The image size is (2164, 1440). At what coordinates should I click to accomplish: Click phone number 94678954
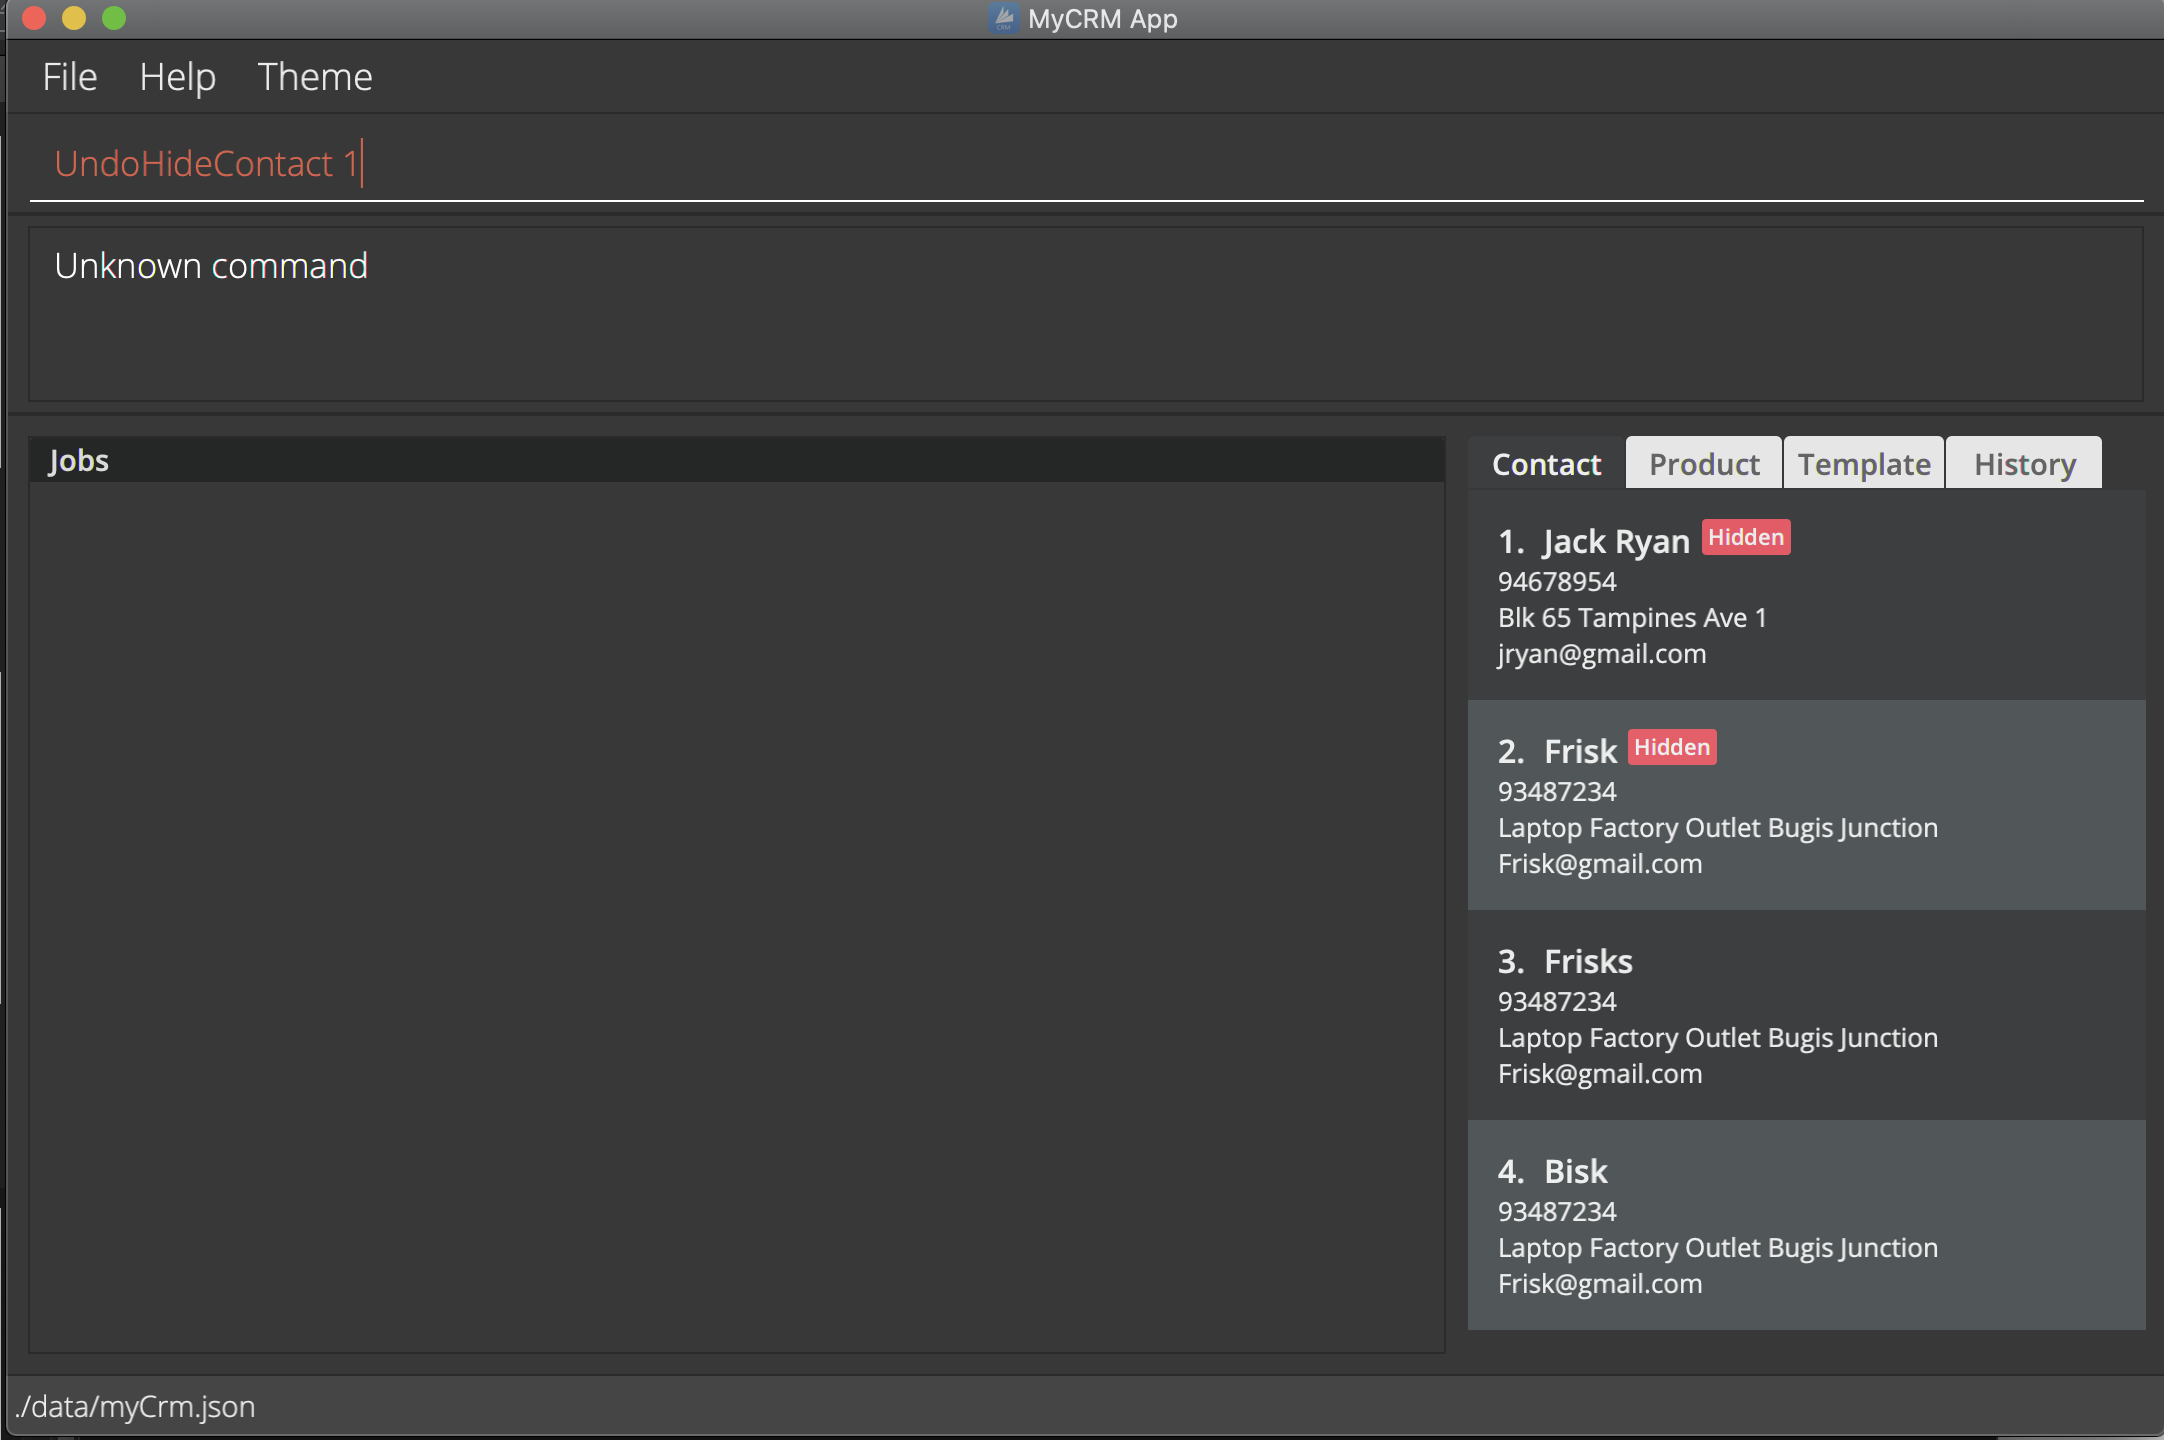click(x=1557, y=582)
